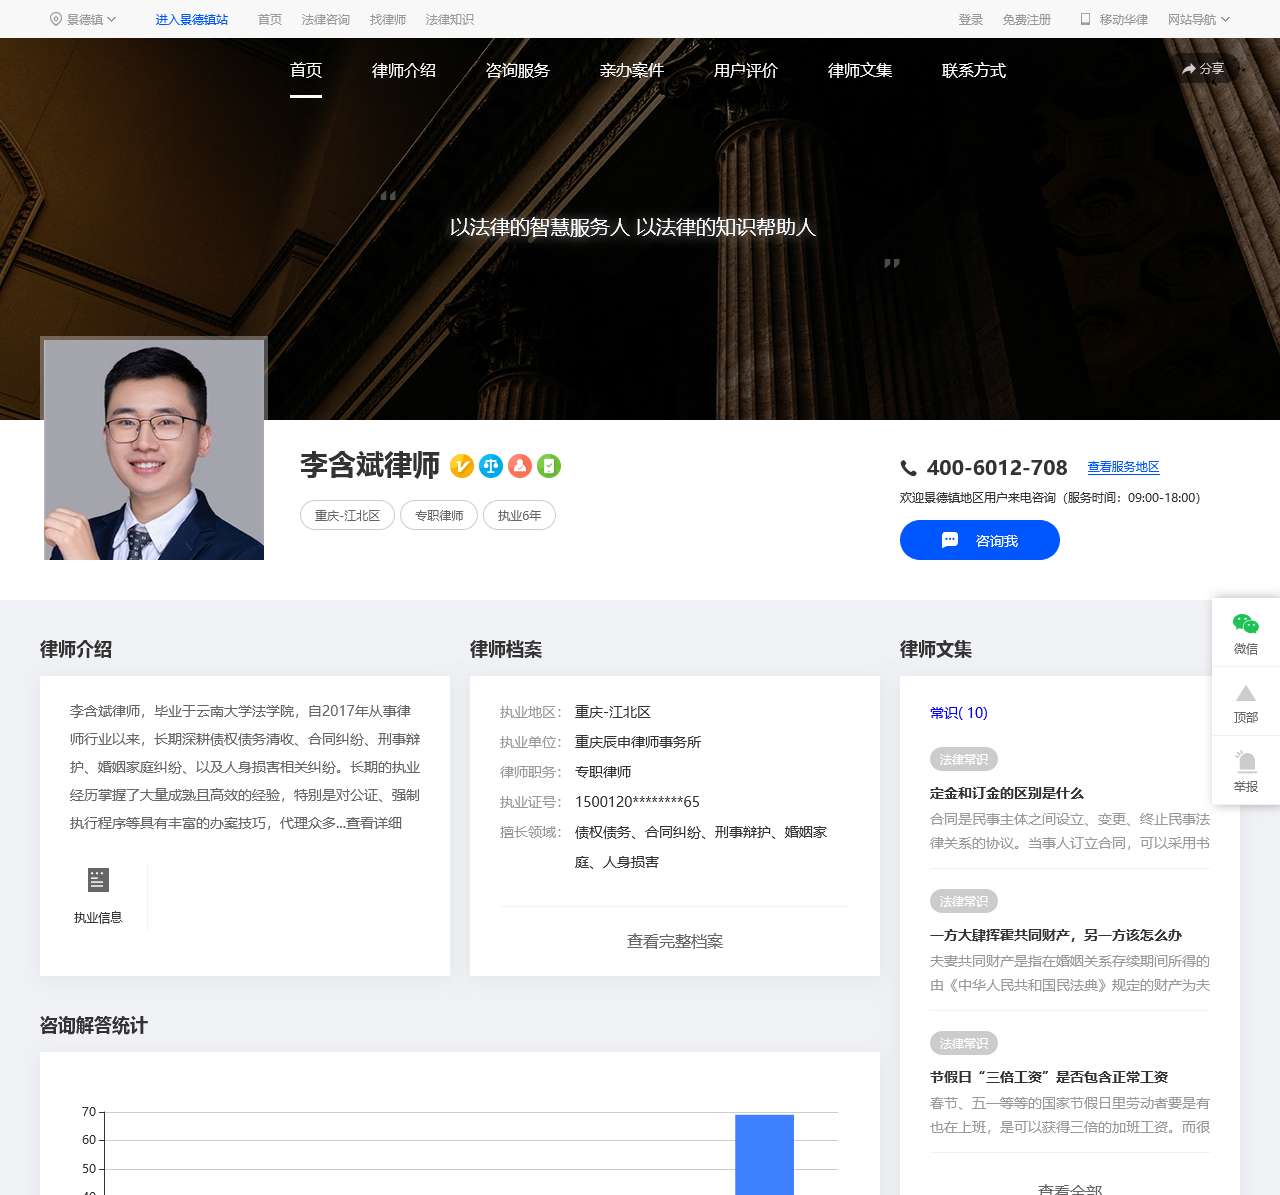
Task: Click the 常识(10) category link
Action: coord(959,713)
